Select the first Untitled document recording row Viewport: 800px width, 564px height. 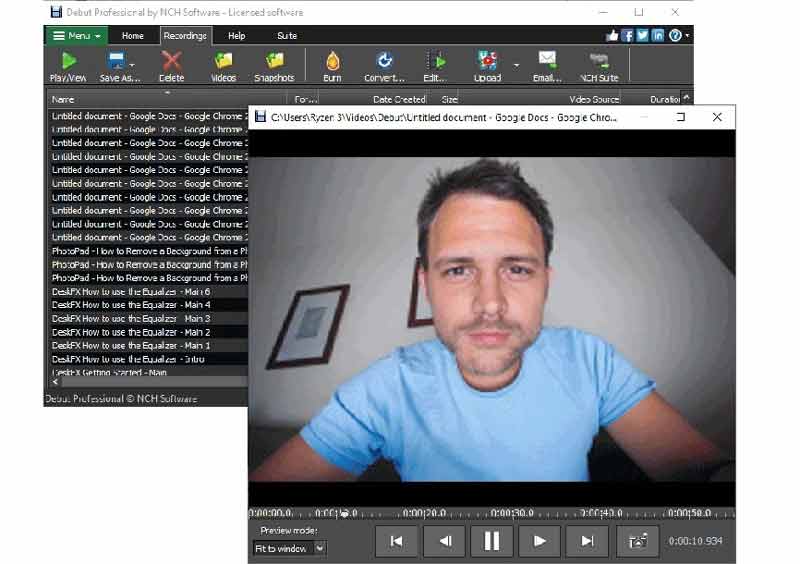(x=148, y=116)
